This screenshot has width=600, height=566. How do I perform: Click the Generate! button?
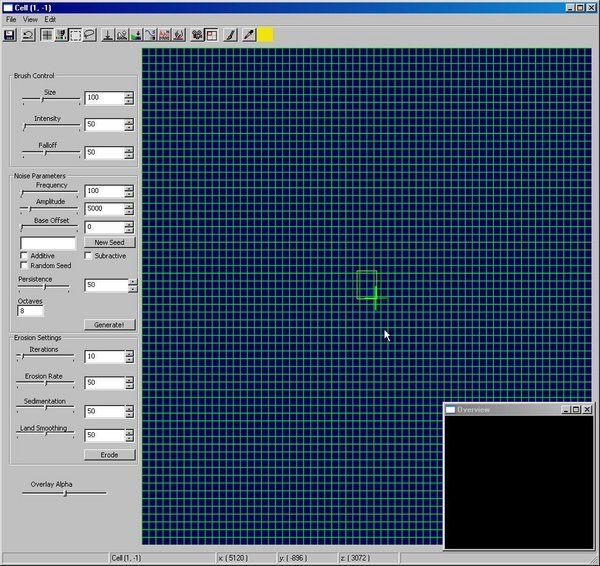[109, 325]
